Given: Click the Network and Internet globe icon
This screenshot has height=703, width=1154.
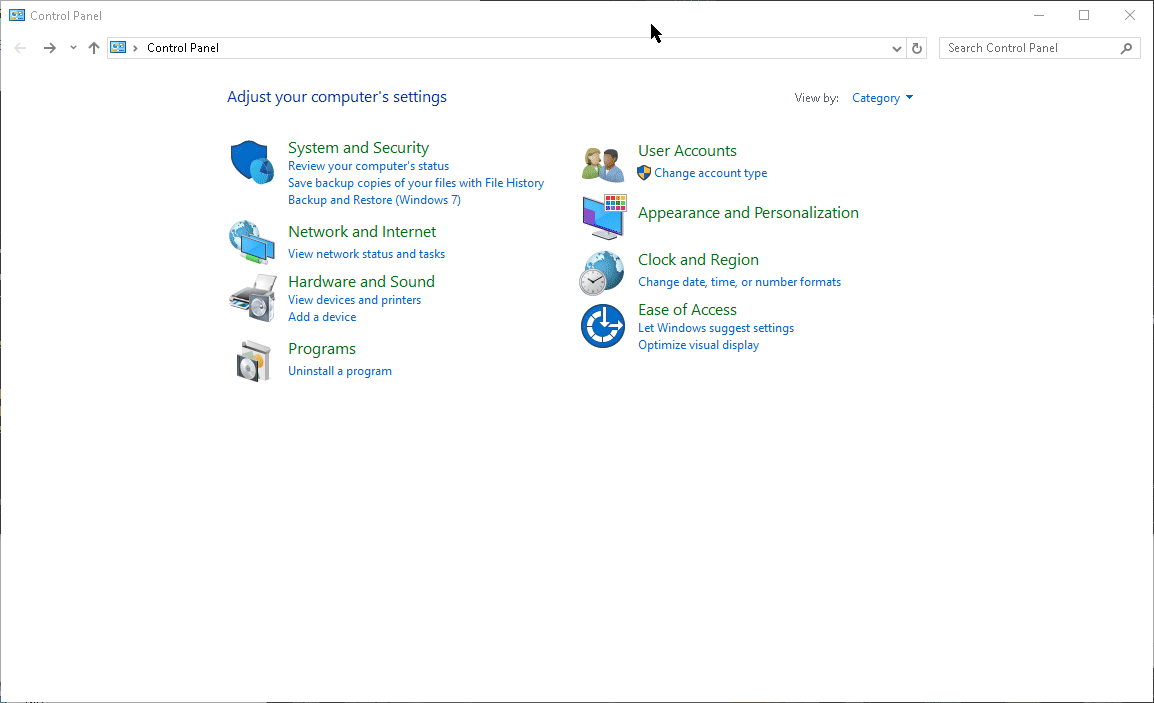Looking at the screenshot, I should pyautogui.click(x=252, y=242).
